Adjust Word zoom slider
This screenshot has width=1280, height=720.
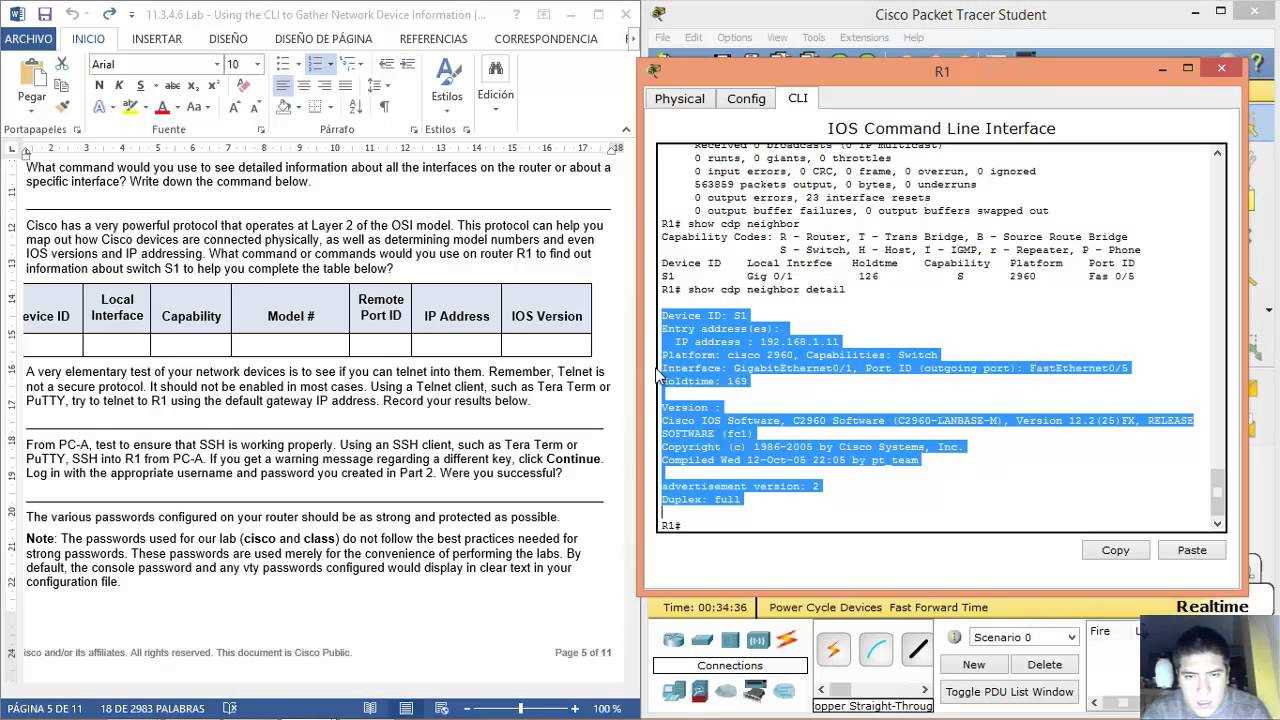(521, 708)
